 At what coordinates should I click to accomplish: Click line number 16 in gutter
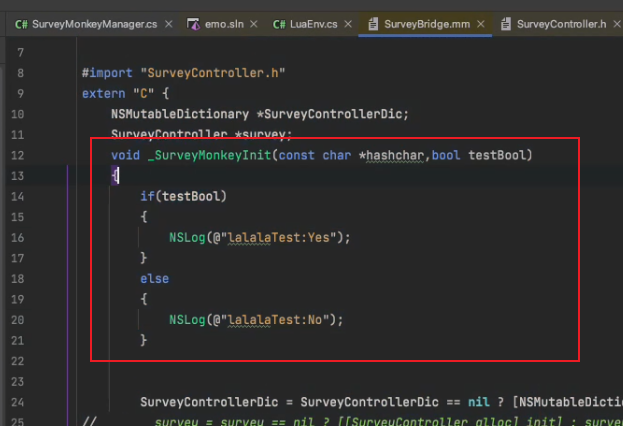(17, 238)
